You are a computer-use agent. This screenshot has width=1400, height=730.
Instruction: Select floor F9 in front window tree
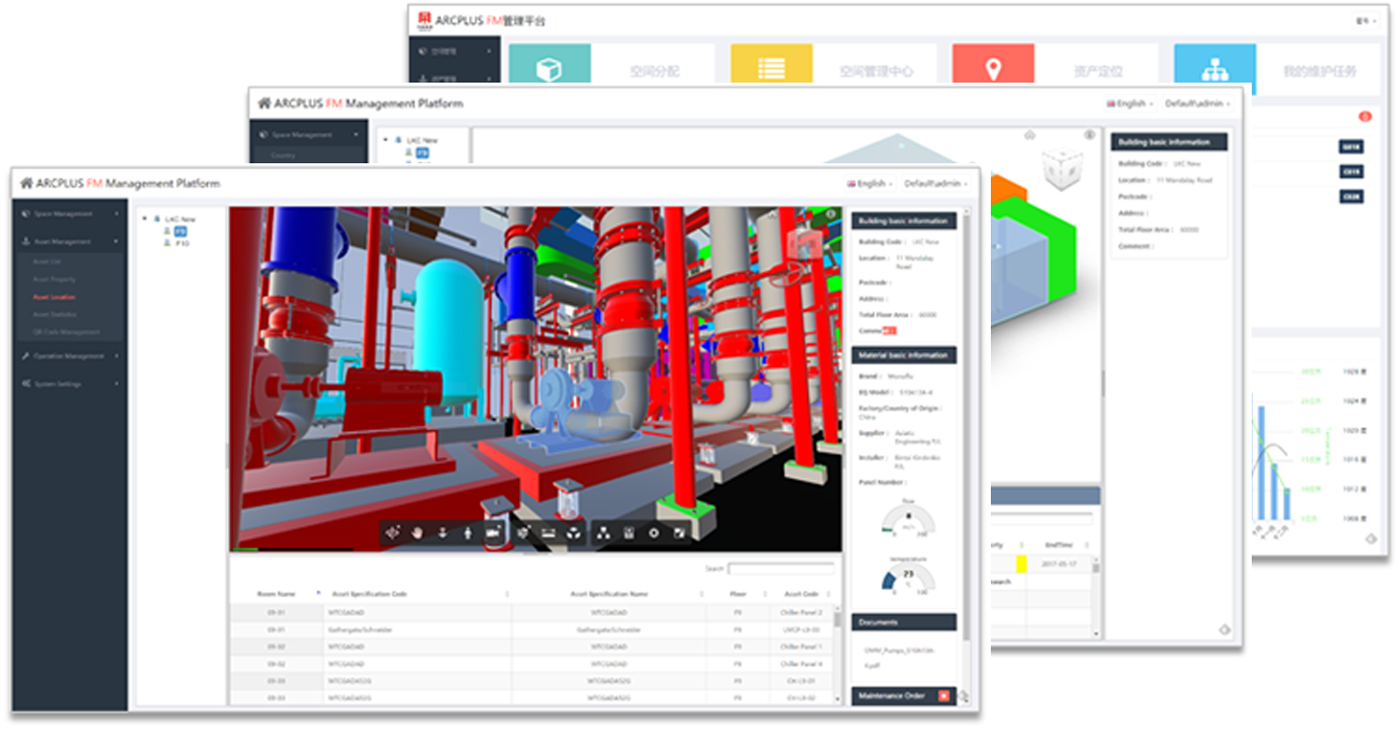pyautogui.click(x=181, y=231)
